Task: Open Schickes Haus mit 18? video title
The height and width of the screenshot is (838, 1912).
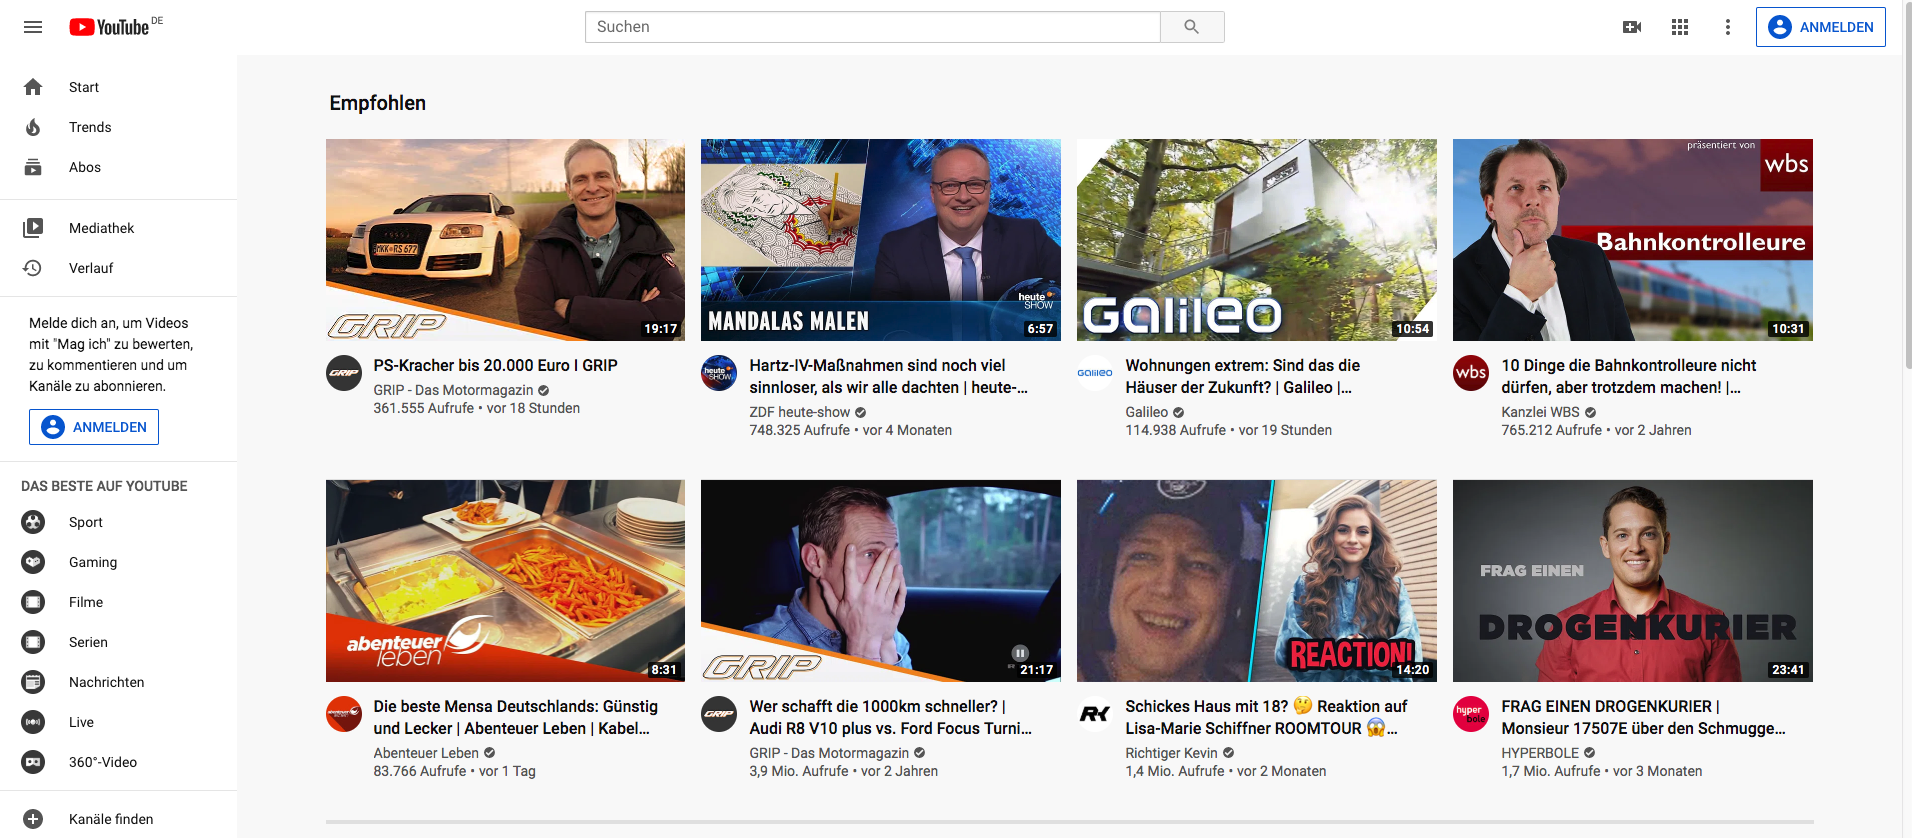Action: point(1266,718)
